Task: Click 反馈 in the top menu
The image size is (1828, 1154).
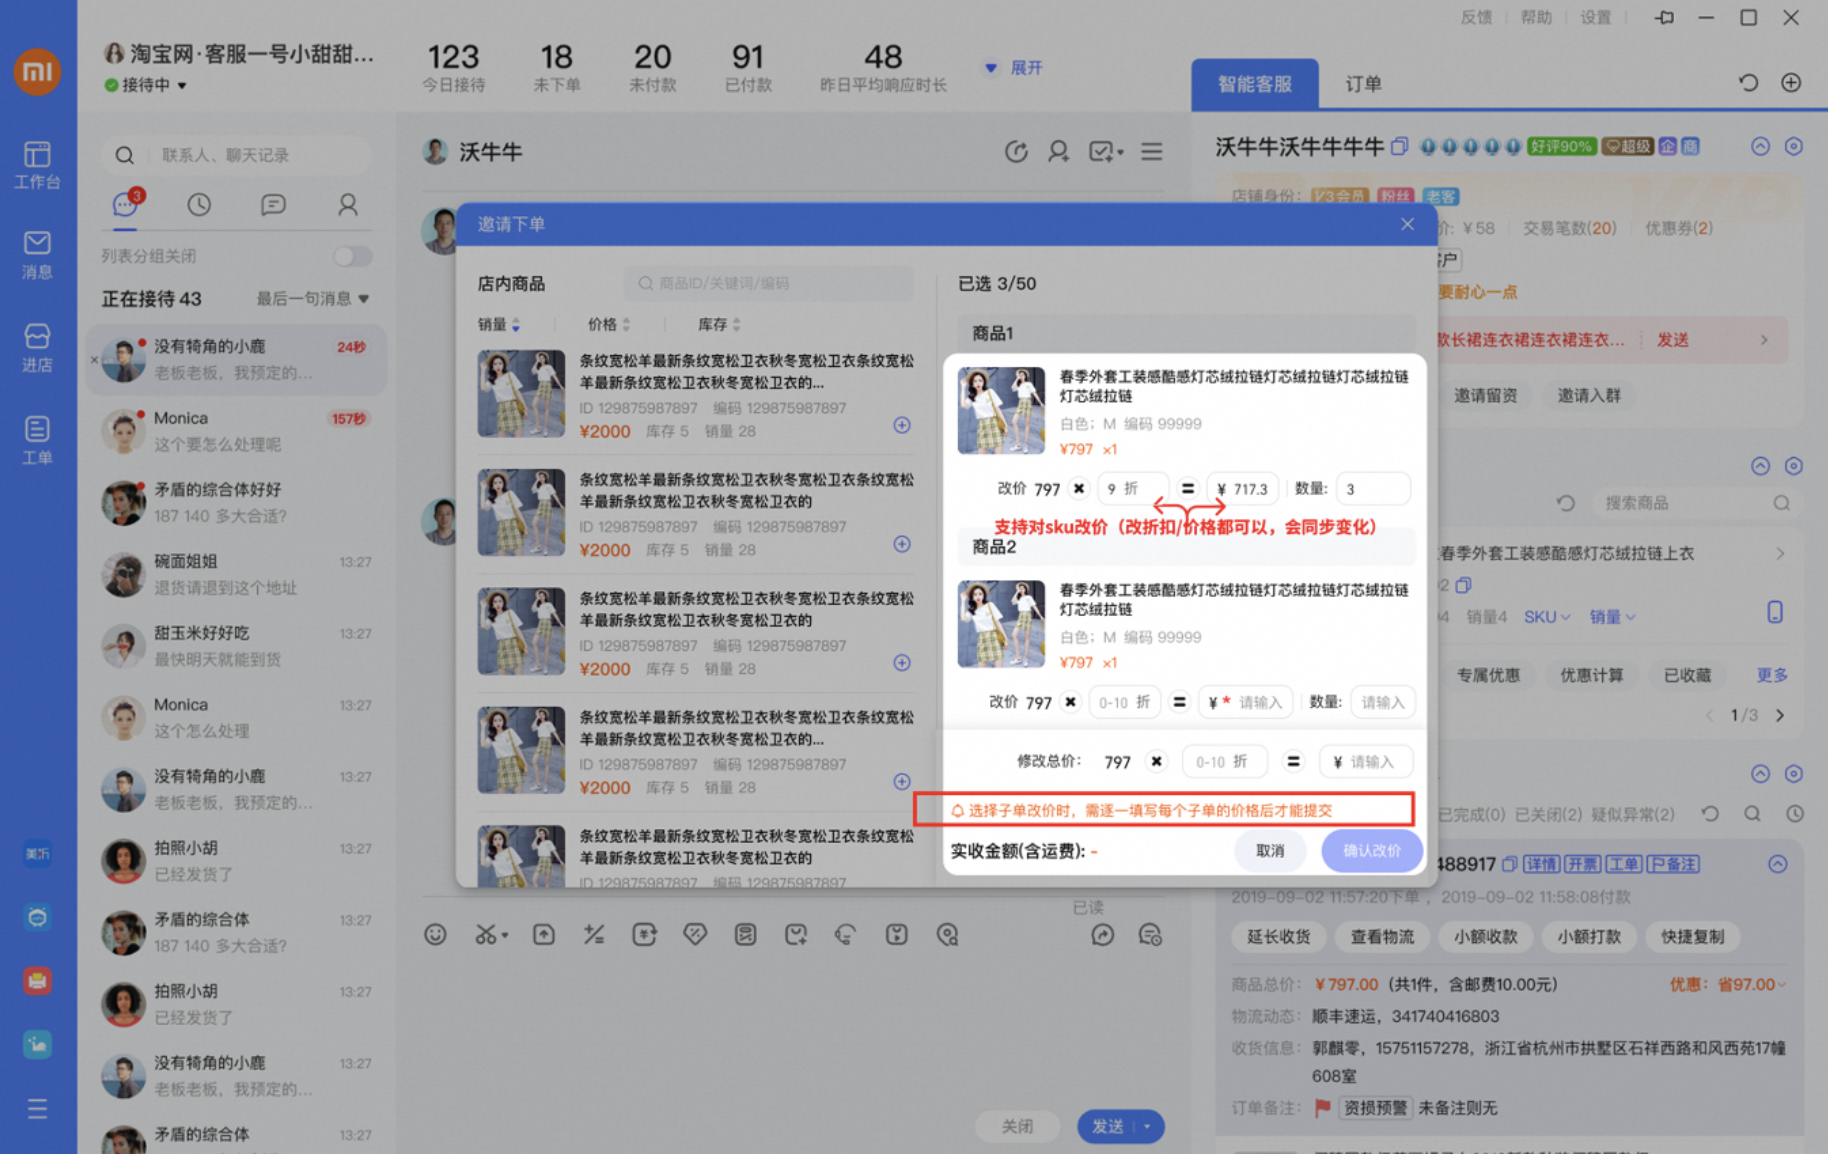Action: 1476,18
